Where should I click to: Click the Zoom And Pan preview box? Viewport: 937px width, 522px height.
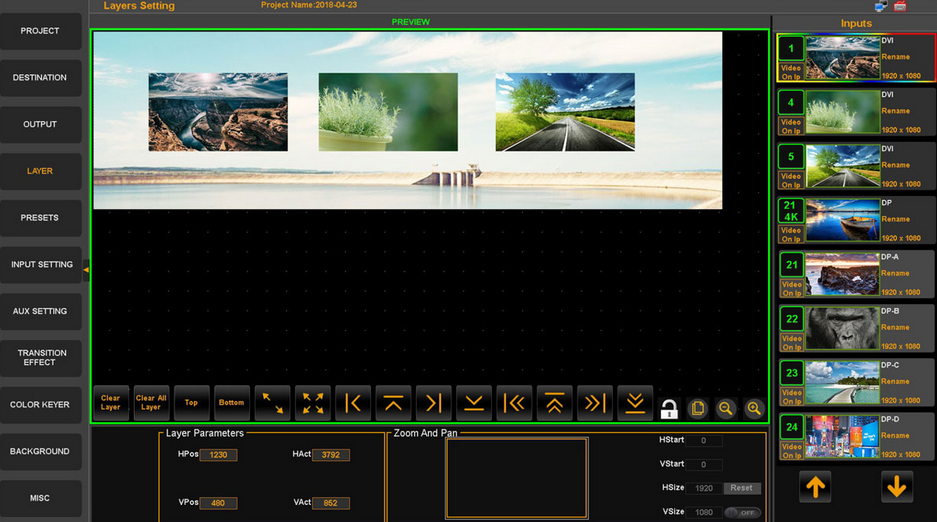(x=517, y=478)
